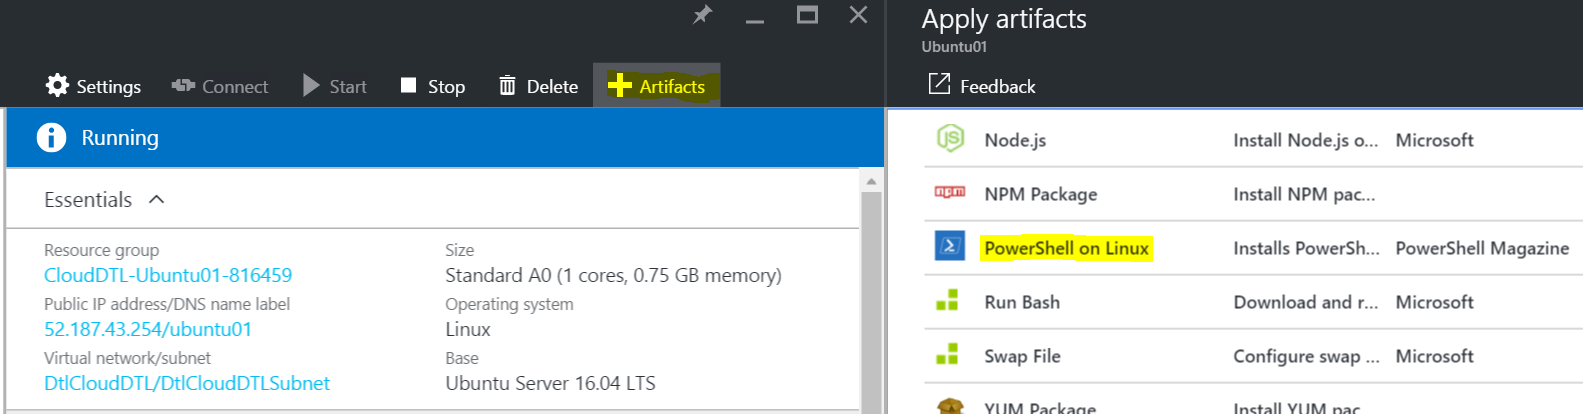Viewport: 1583px width, 414px height.
Task: Maximize the virtual machine blade
Action: point(807,15)
